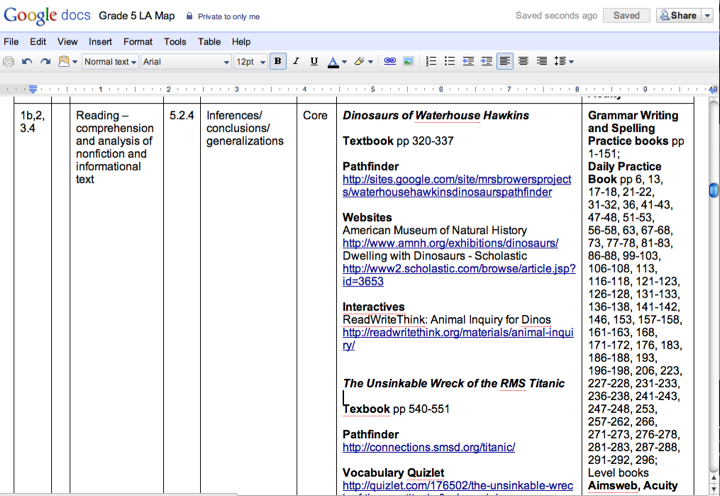This screenshot has height=496, width=720.
Task: Click the text color A icon
Action: pyautogui.click(x=333, y=62)
